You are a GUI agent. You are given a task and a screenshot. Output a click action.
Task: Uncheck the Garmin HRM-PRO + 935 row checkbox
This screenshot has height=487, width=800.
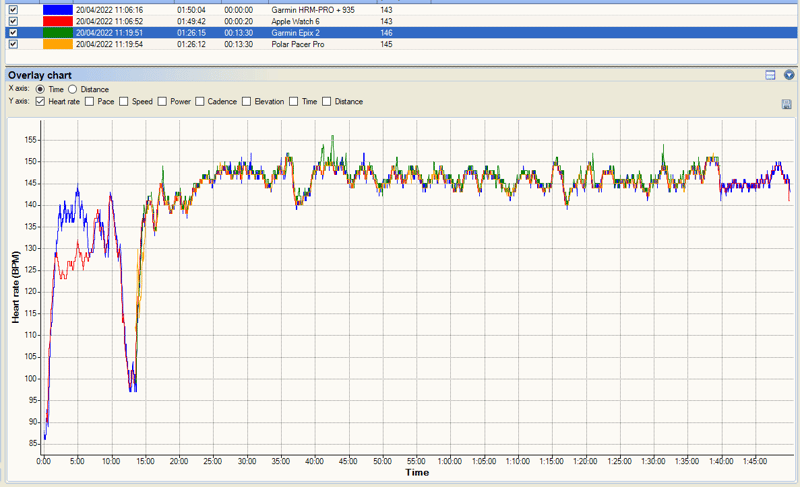pos(13,10)
